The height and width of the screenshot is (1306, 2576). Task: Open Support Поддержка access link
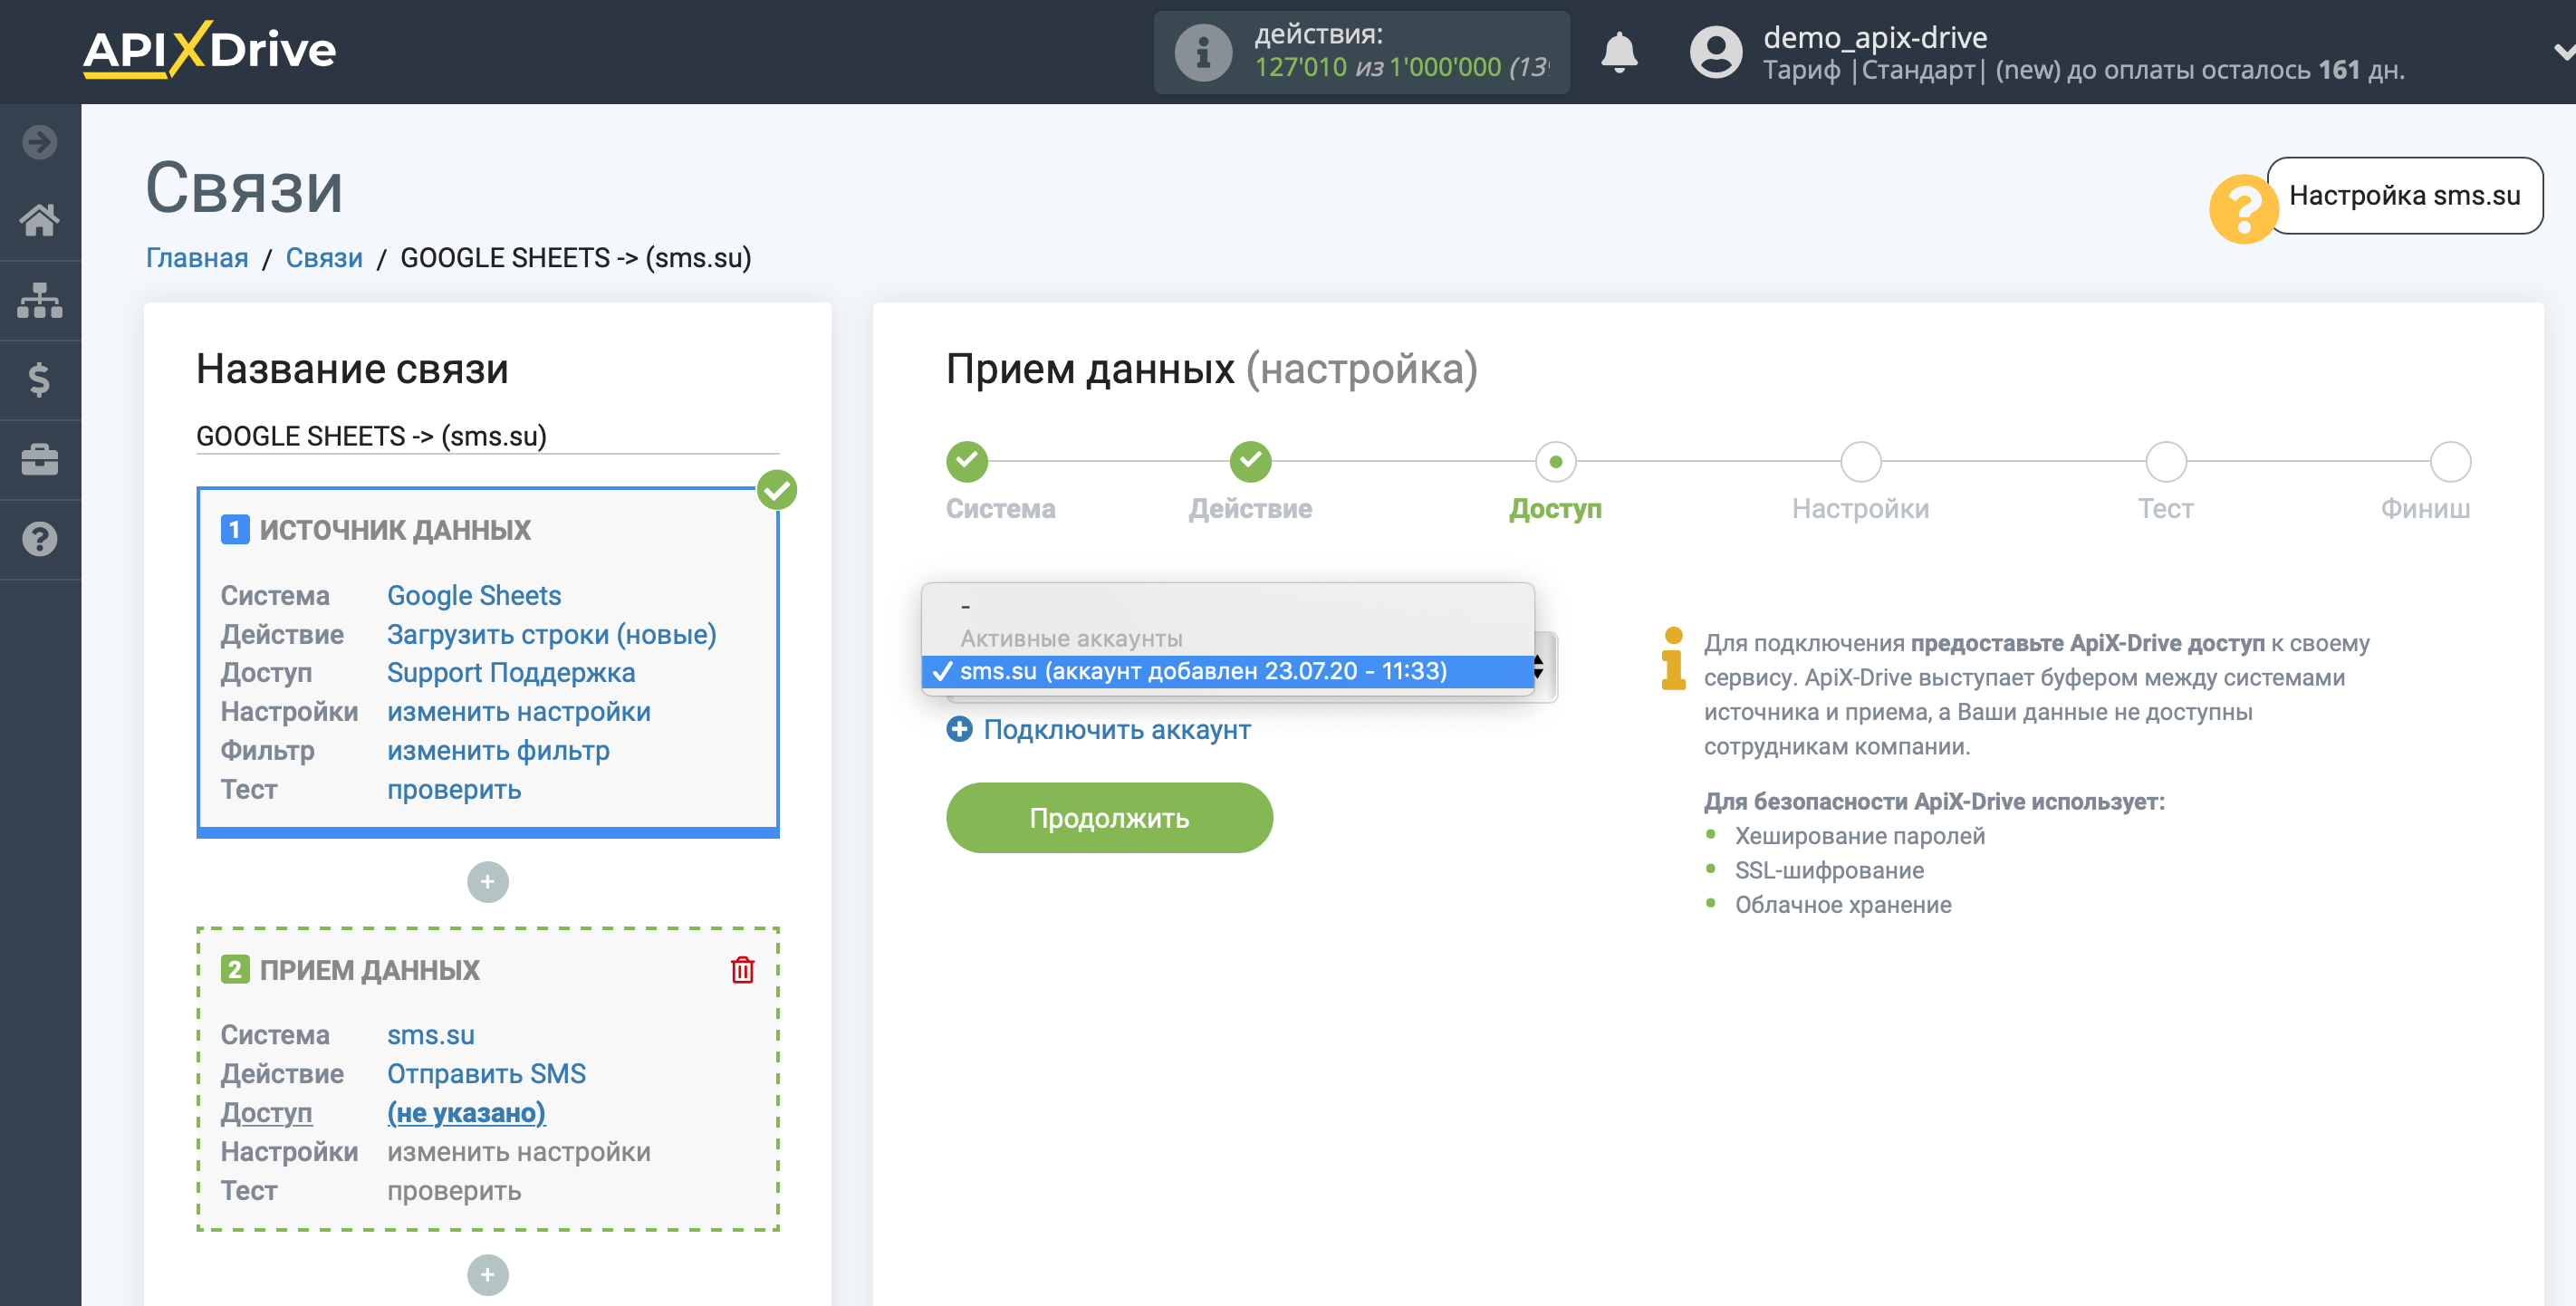point(511,672)
